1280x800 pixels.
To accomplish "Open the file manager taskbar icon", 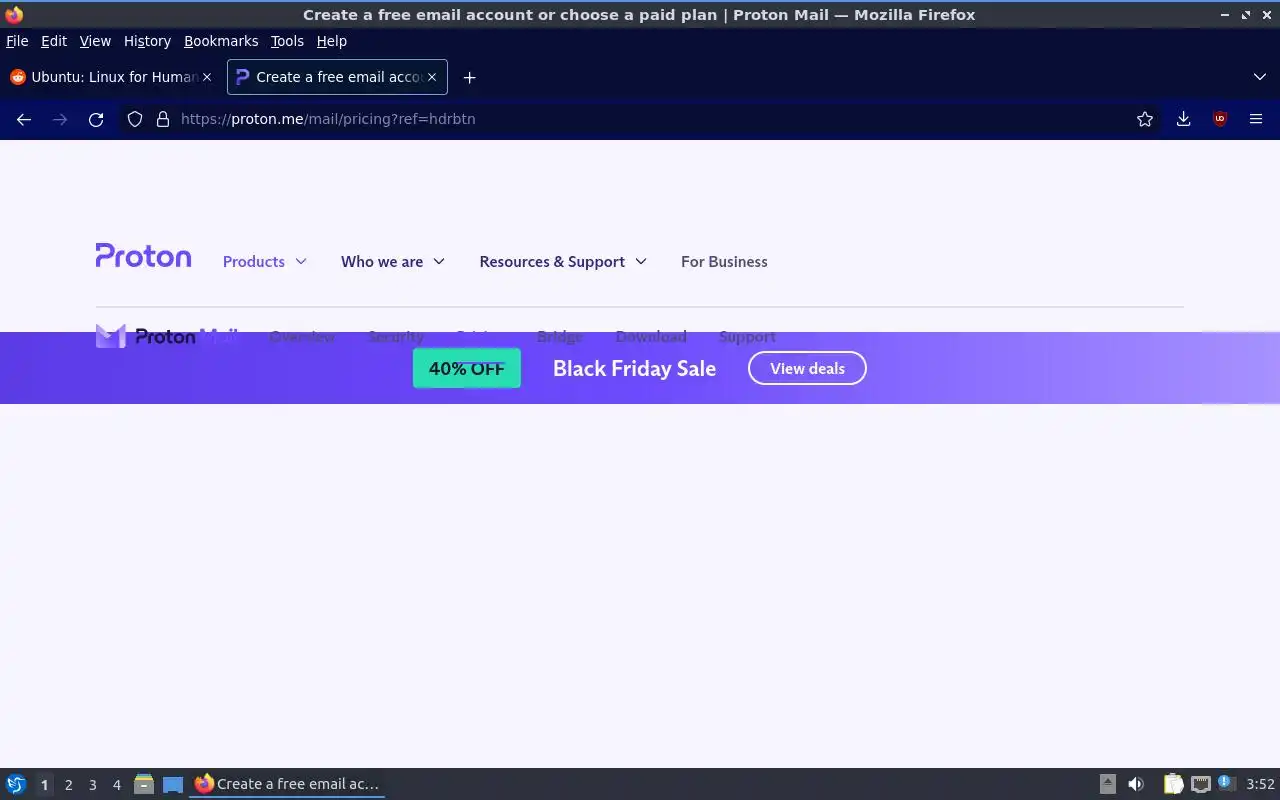I will click(144, 784).
